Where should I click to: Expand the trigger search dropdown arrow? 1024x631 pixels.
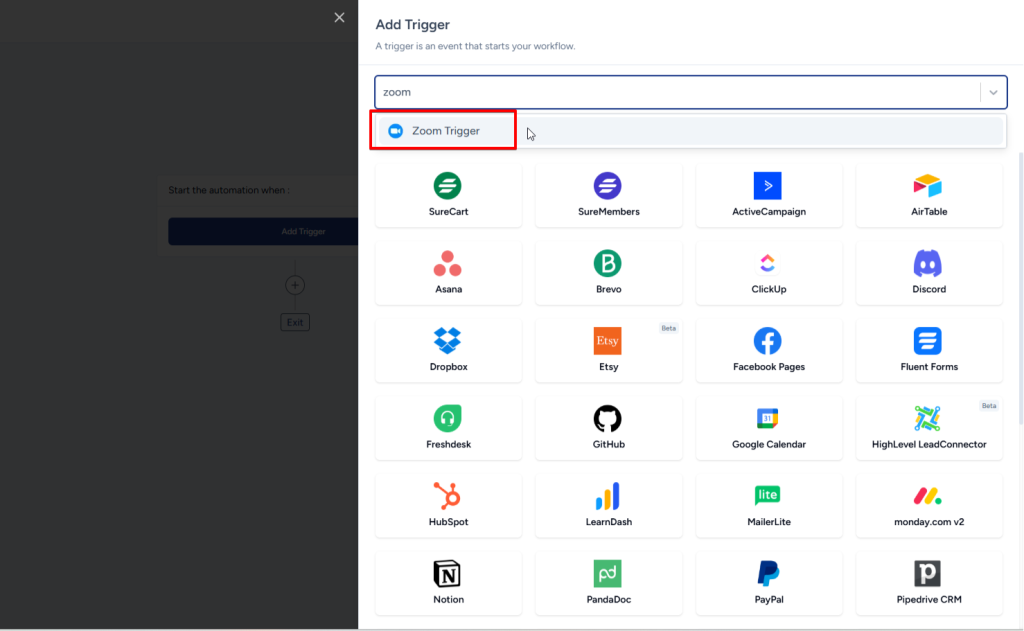point(993,92)
